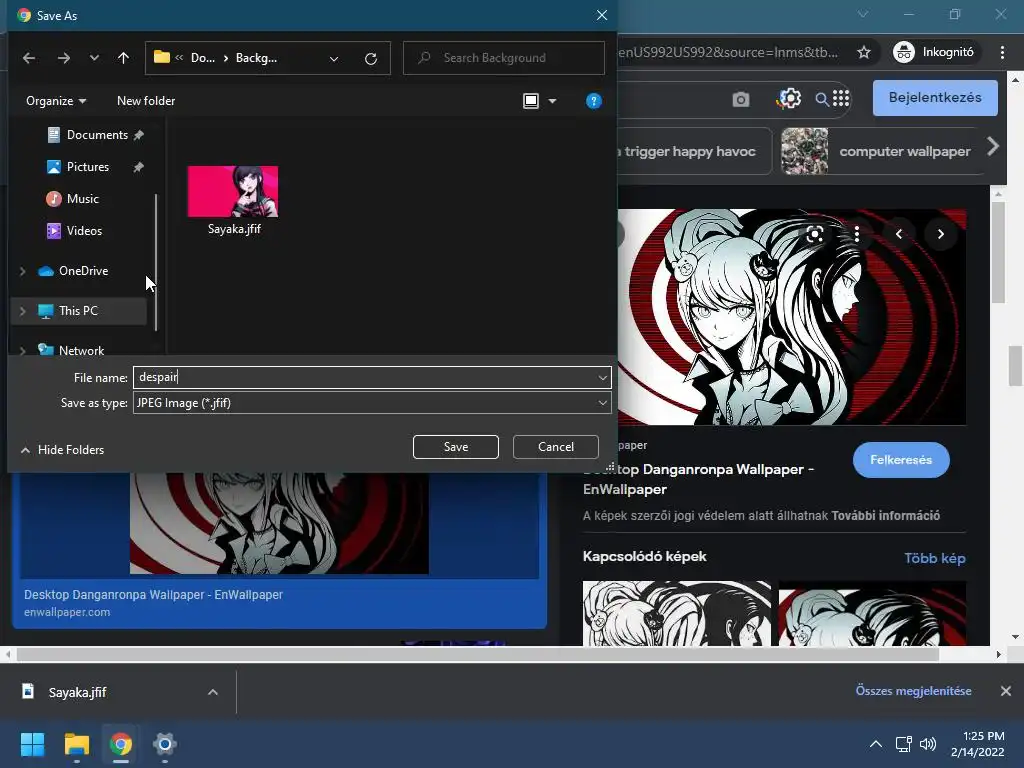This screenshot has width=1024, height=768.
Task: Click the Search Background field
Action: (504, 58)
